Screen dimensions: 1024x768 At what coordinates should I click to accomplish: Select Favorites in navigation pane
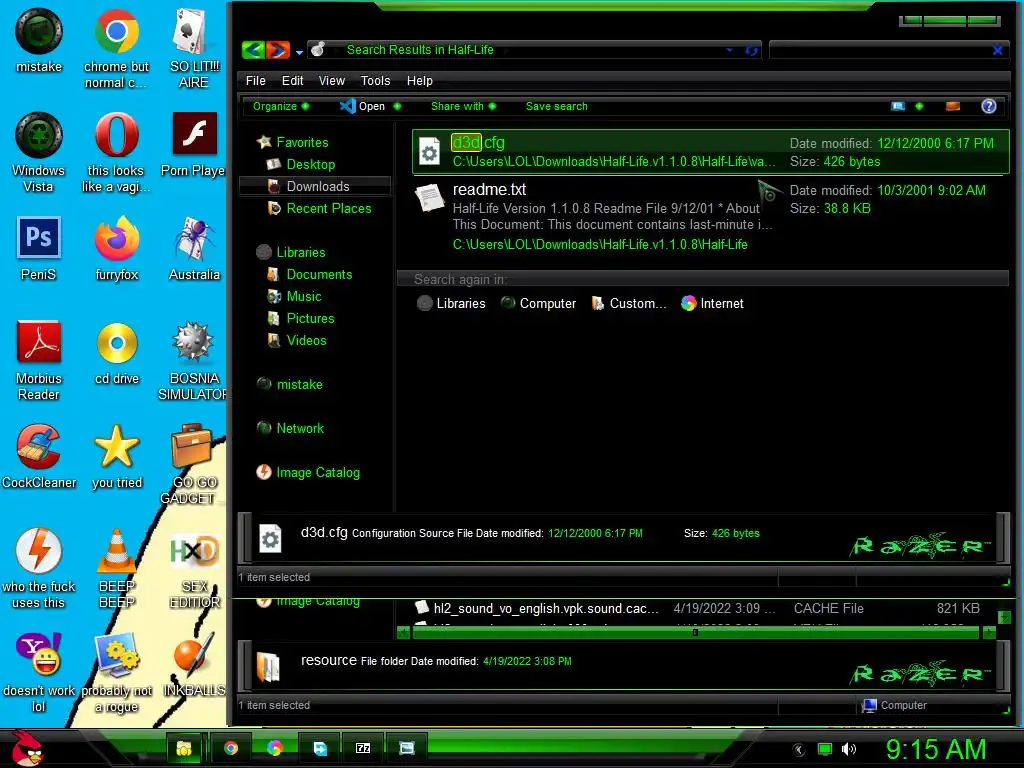coord(293,142)
